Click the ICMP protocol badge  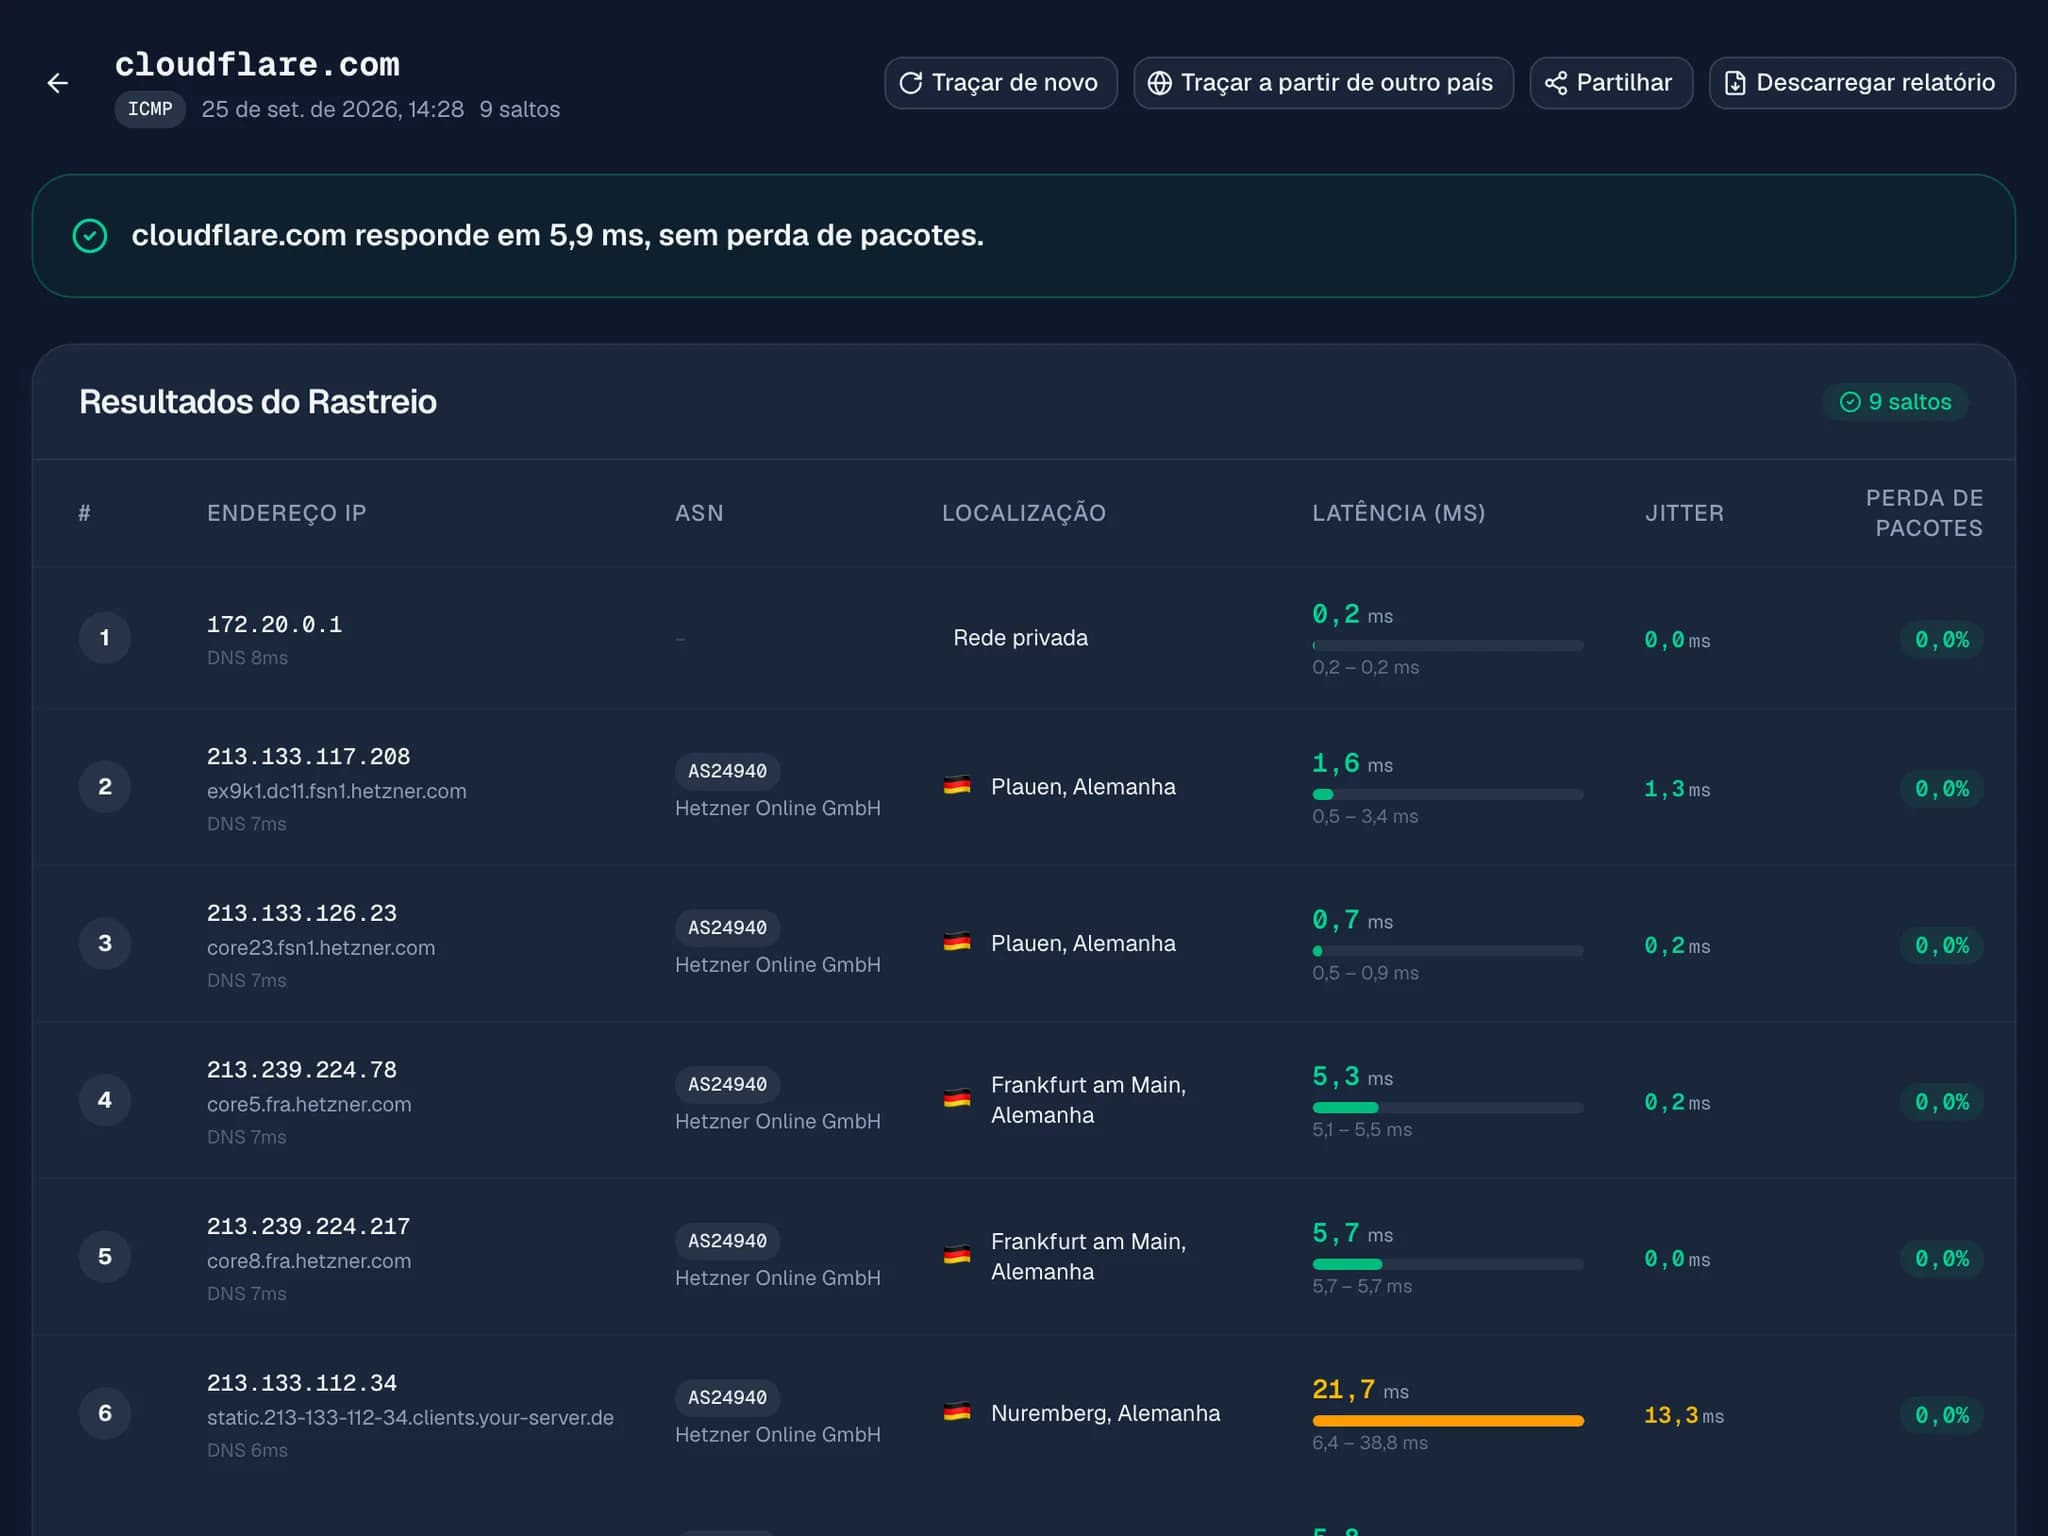[x=150, y=109]
